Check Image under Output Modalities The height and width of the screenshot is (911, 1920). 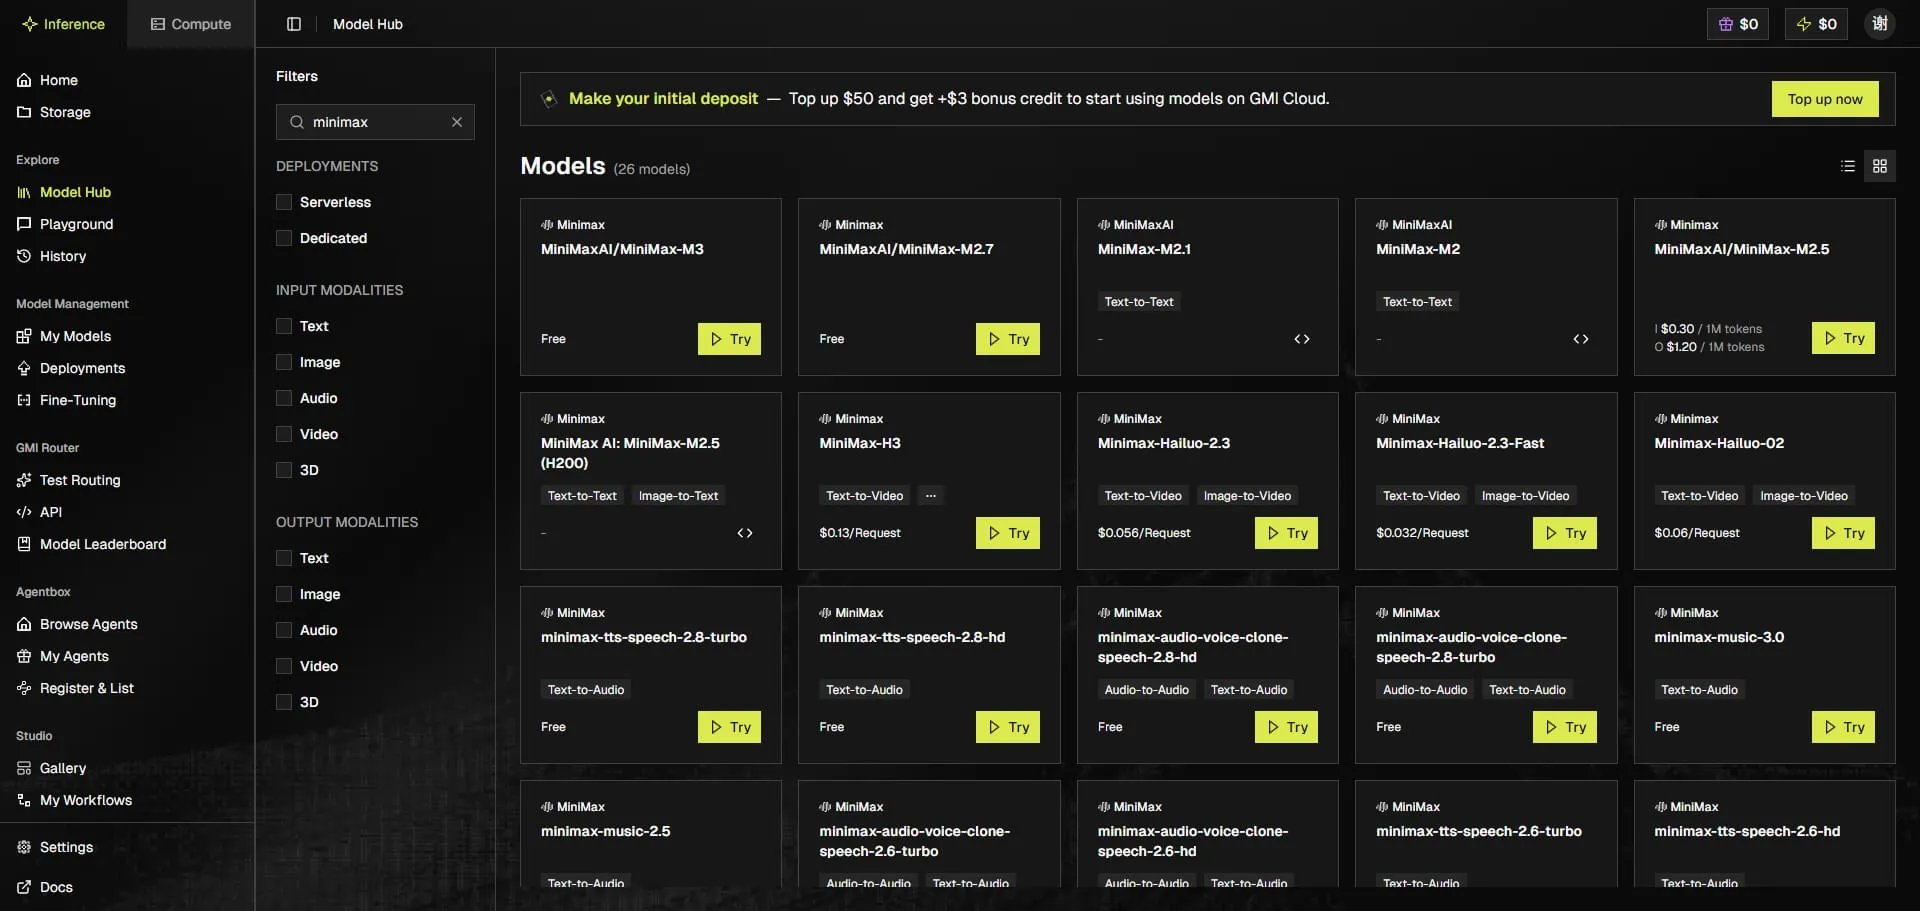coord(284,594)
